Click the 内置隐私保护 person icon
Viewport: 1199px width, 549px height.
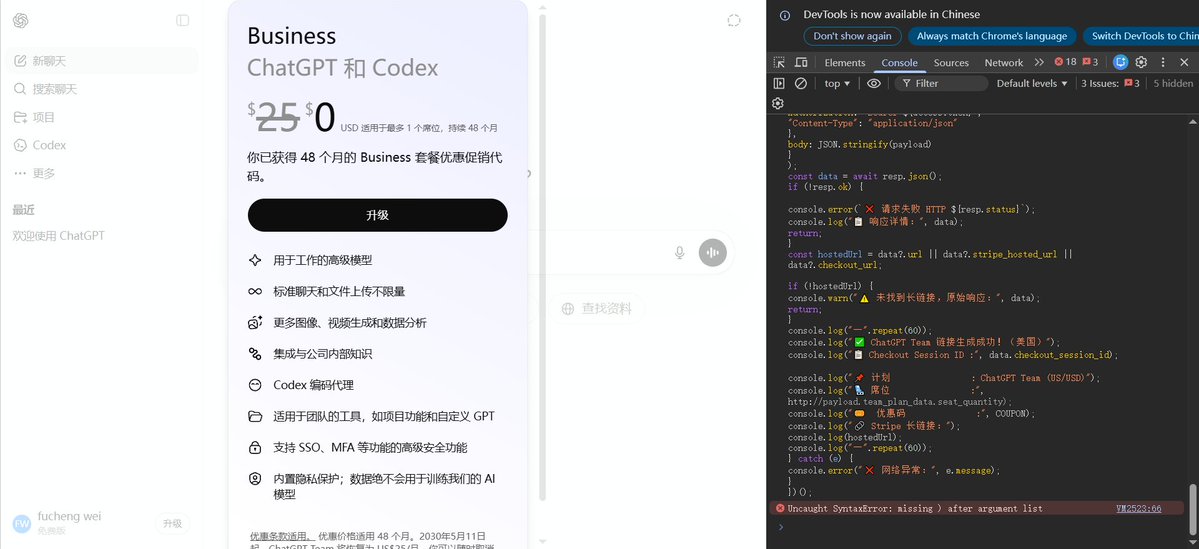coord(255,479)
